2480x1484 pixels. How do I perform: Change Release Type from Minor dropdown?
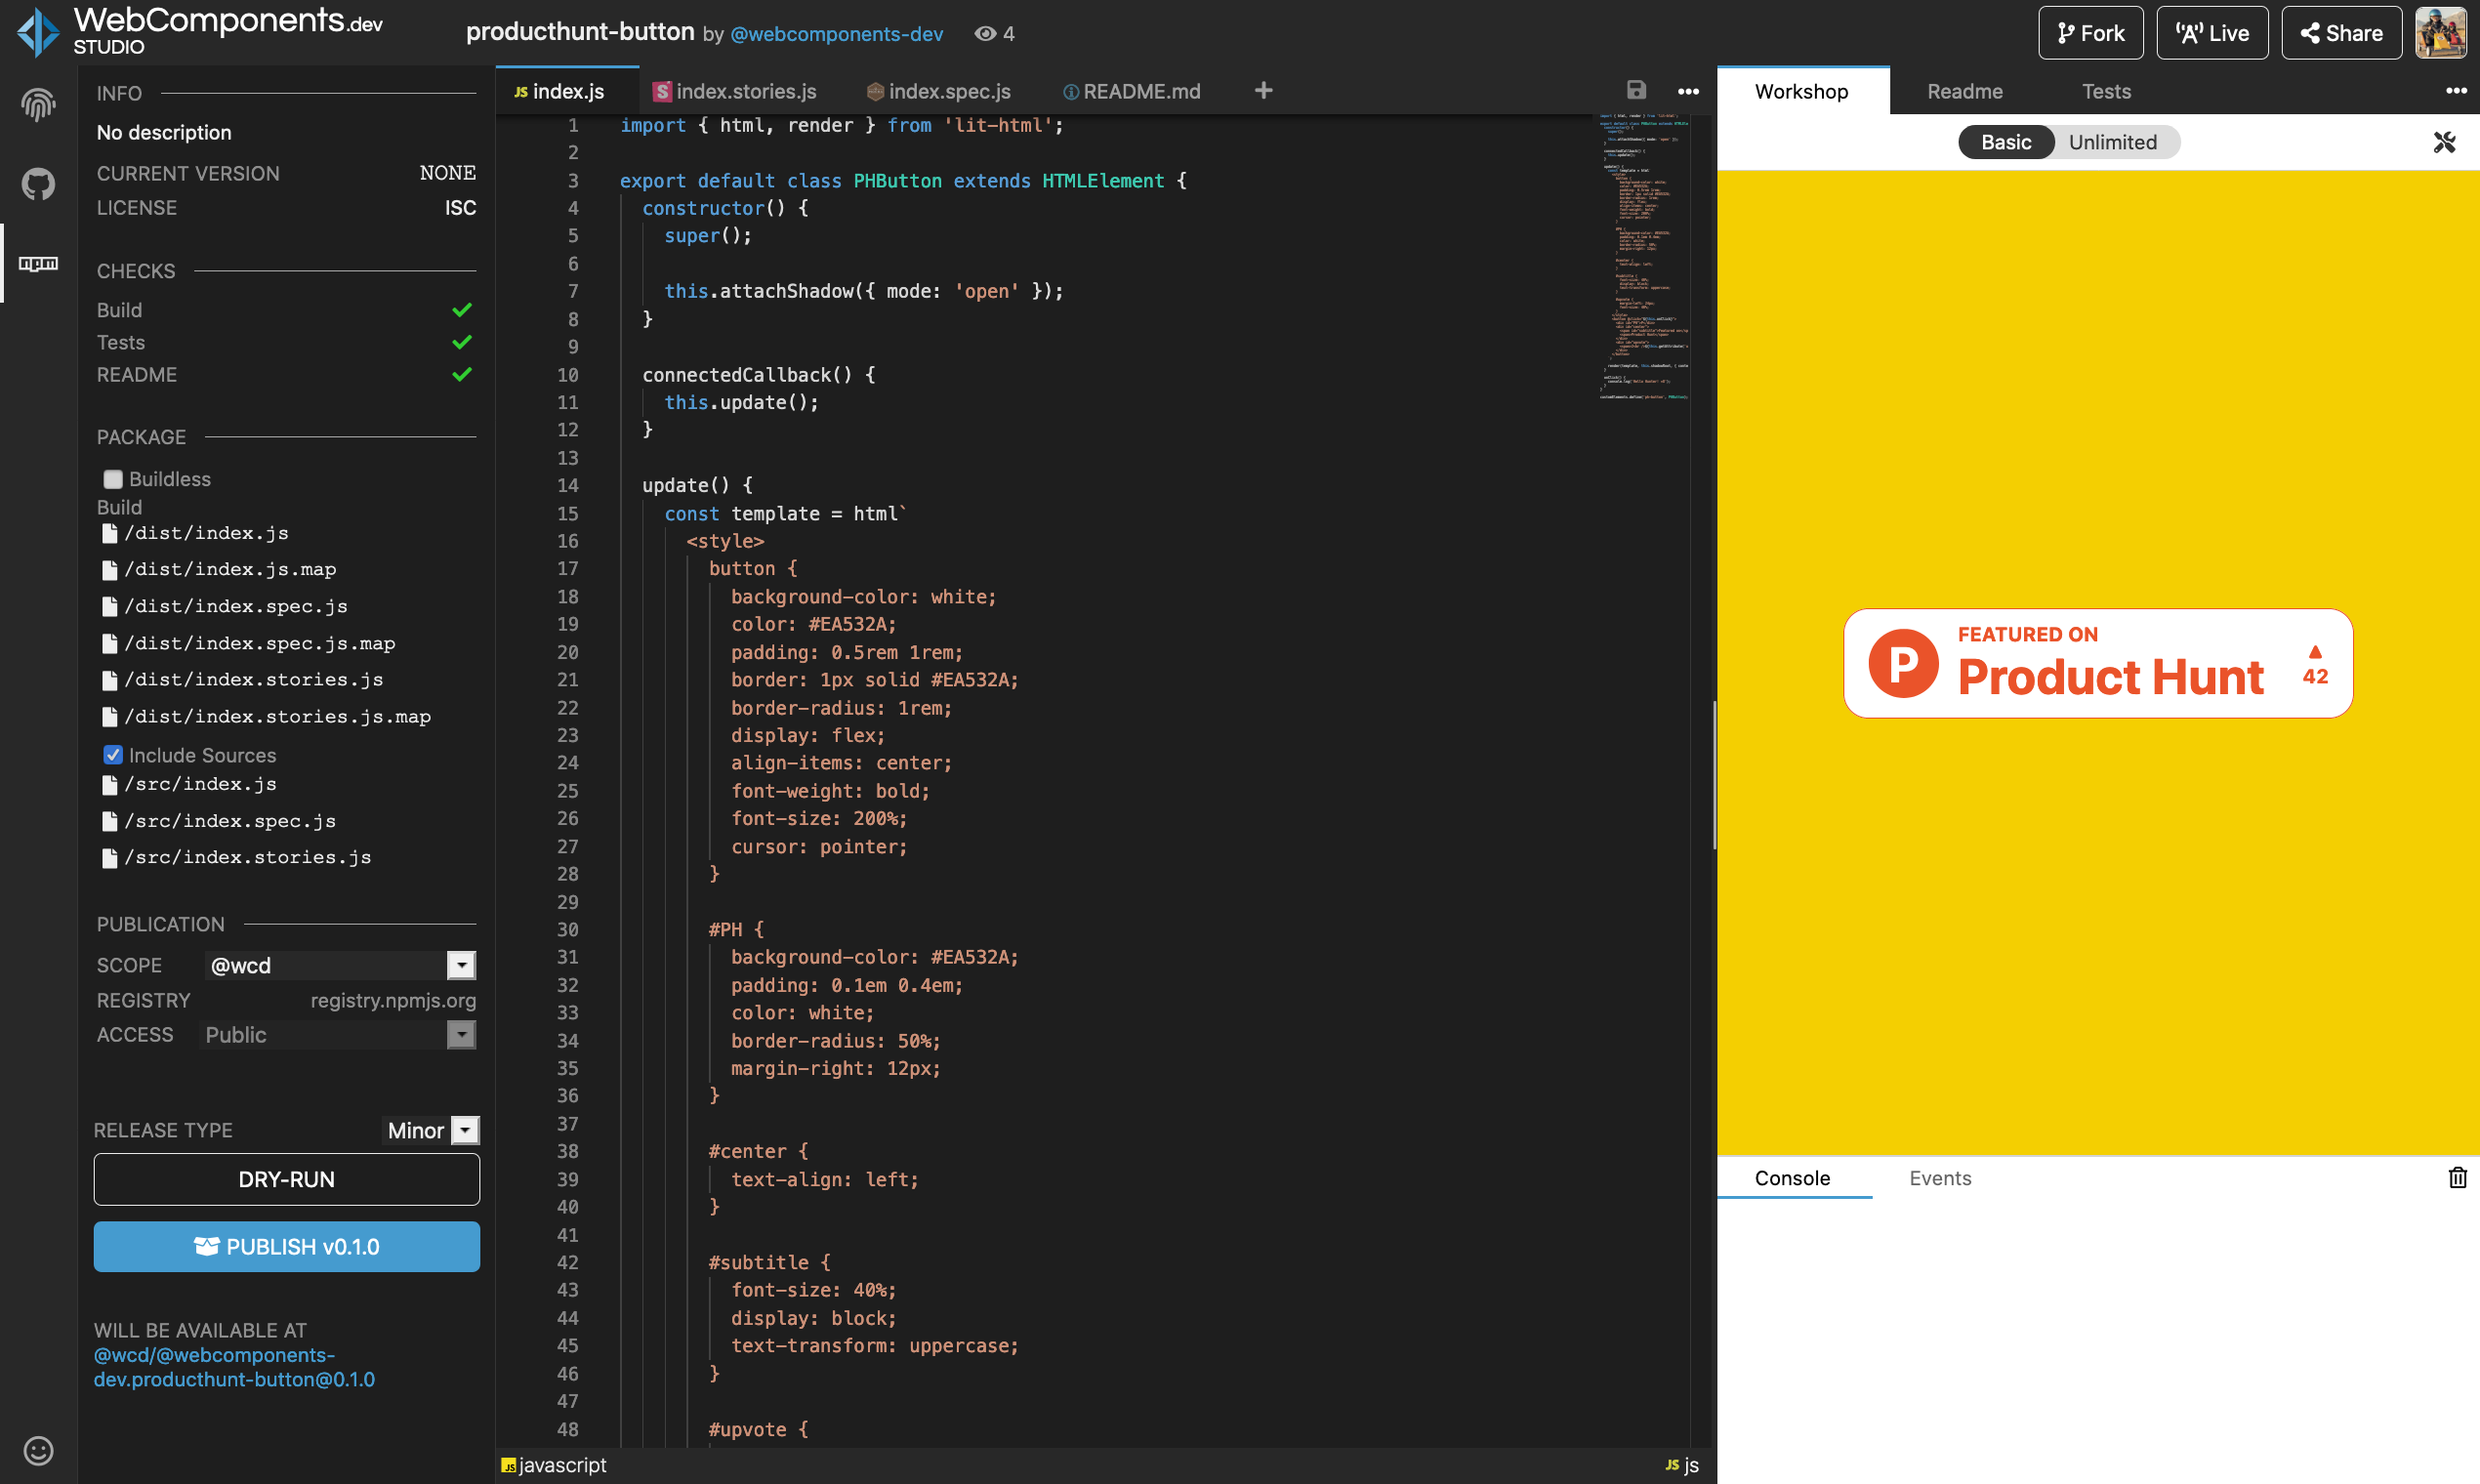464,1130
